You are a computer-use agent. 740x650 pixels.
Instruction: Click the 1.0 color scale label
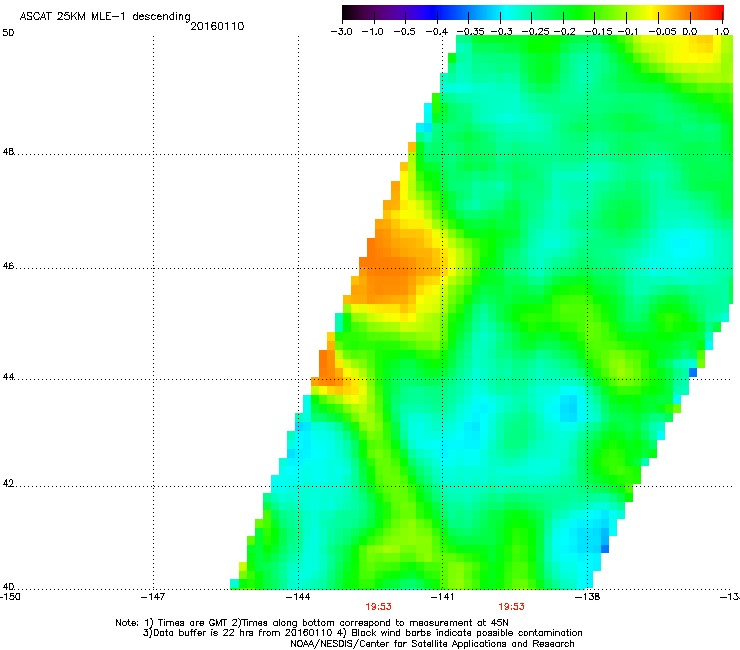coord(722,32)
